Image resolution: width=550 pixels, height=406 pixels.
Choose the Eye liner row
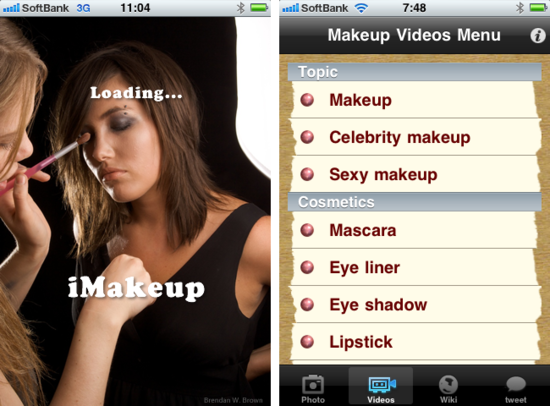[415, 268]
